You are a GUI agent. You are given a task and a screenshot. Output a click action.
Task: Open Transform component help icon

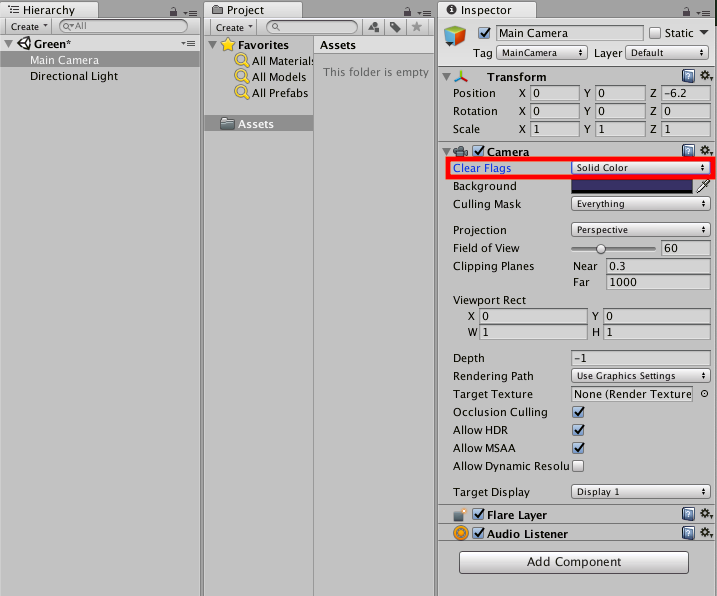coord(688,76)
